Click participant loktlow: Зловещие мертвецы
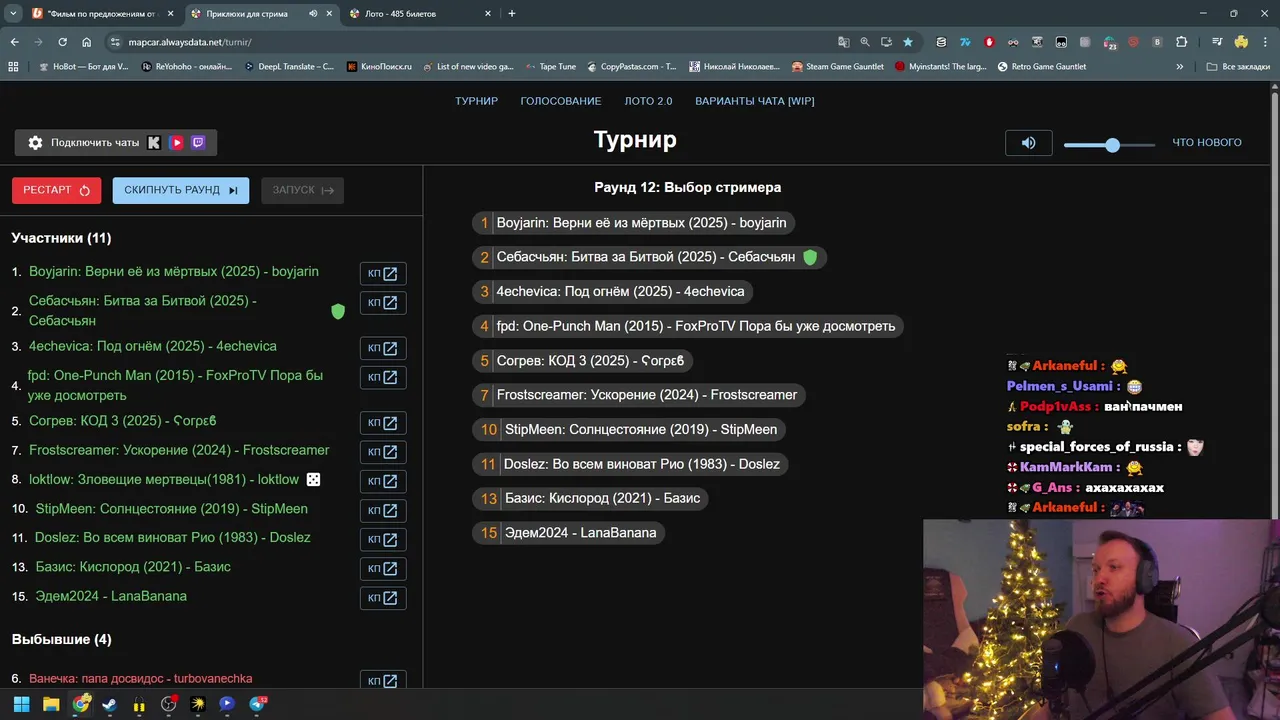Screen dimensions: 1280x720 [x=164, y=480]
